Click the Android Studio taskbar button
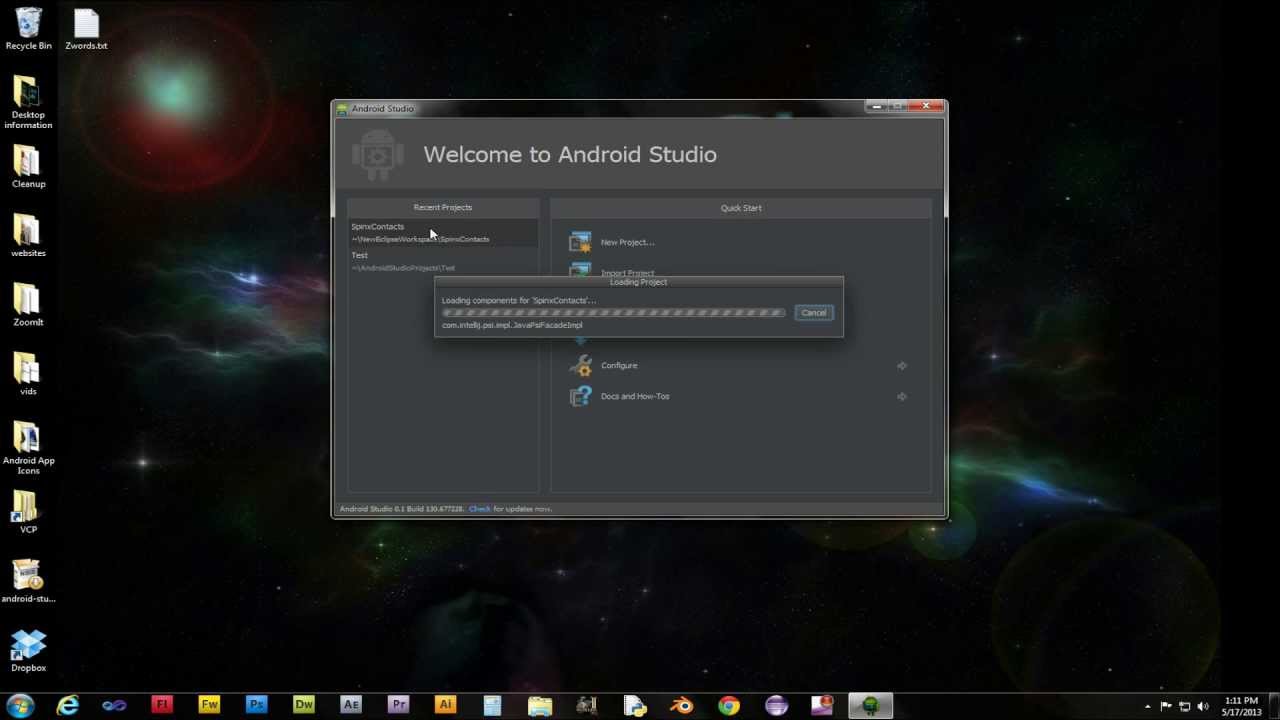The image size is (1280, 720). tap(870, 705)
